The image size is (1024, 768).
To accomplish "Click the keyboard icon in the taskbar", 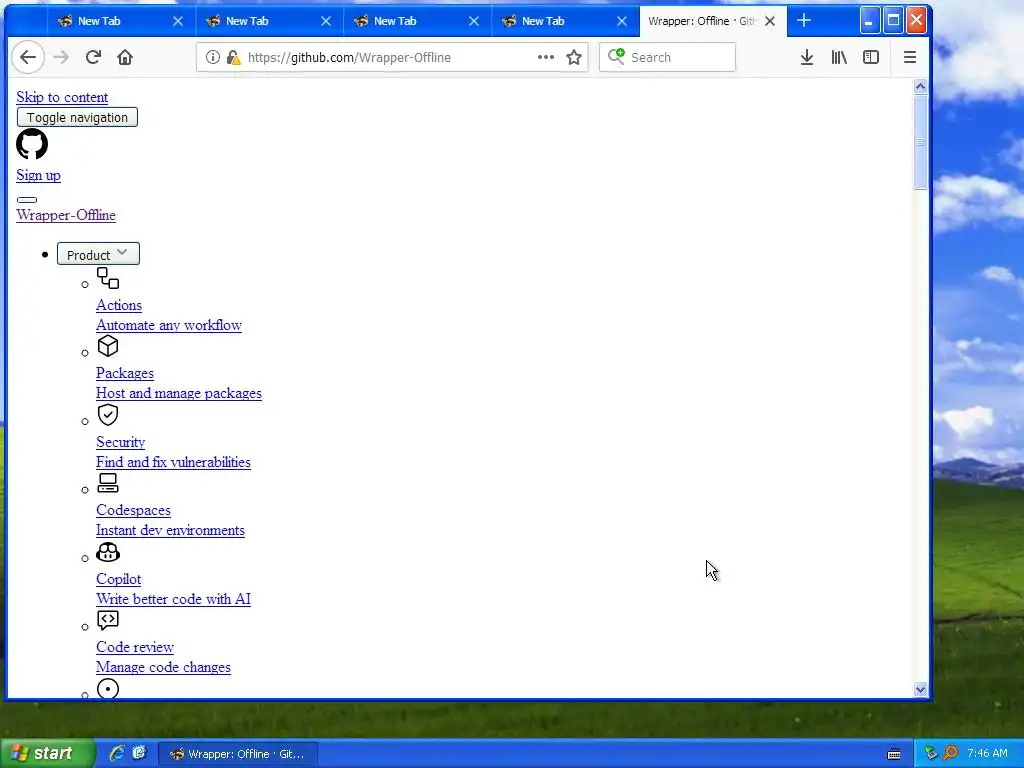I will coord(894,754).
